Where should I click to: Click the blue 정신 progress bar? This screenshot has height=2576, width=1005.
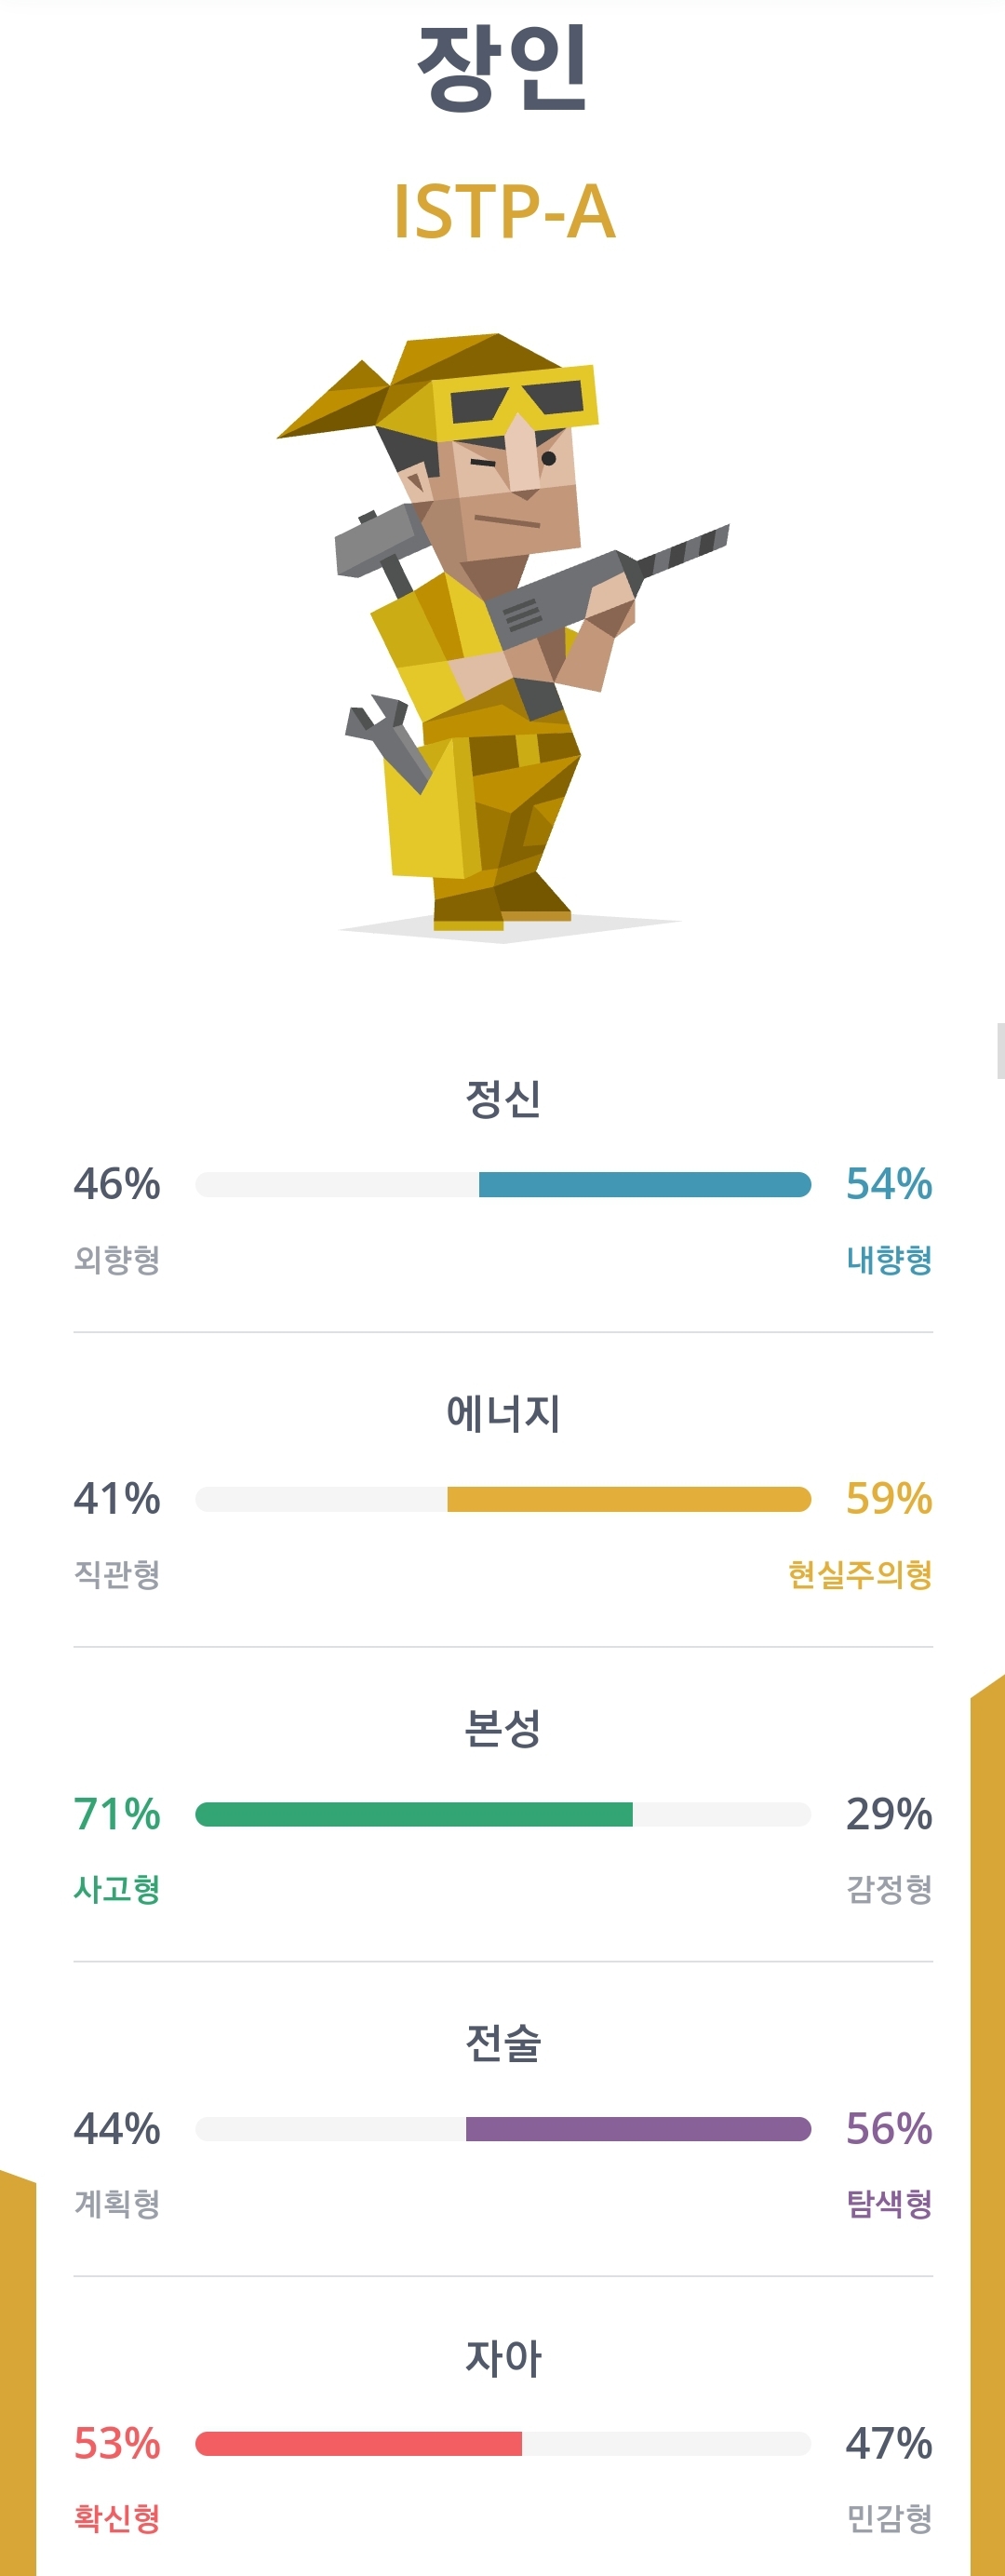pos(502,1183)
